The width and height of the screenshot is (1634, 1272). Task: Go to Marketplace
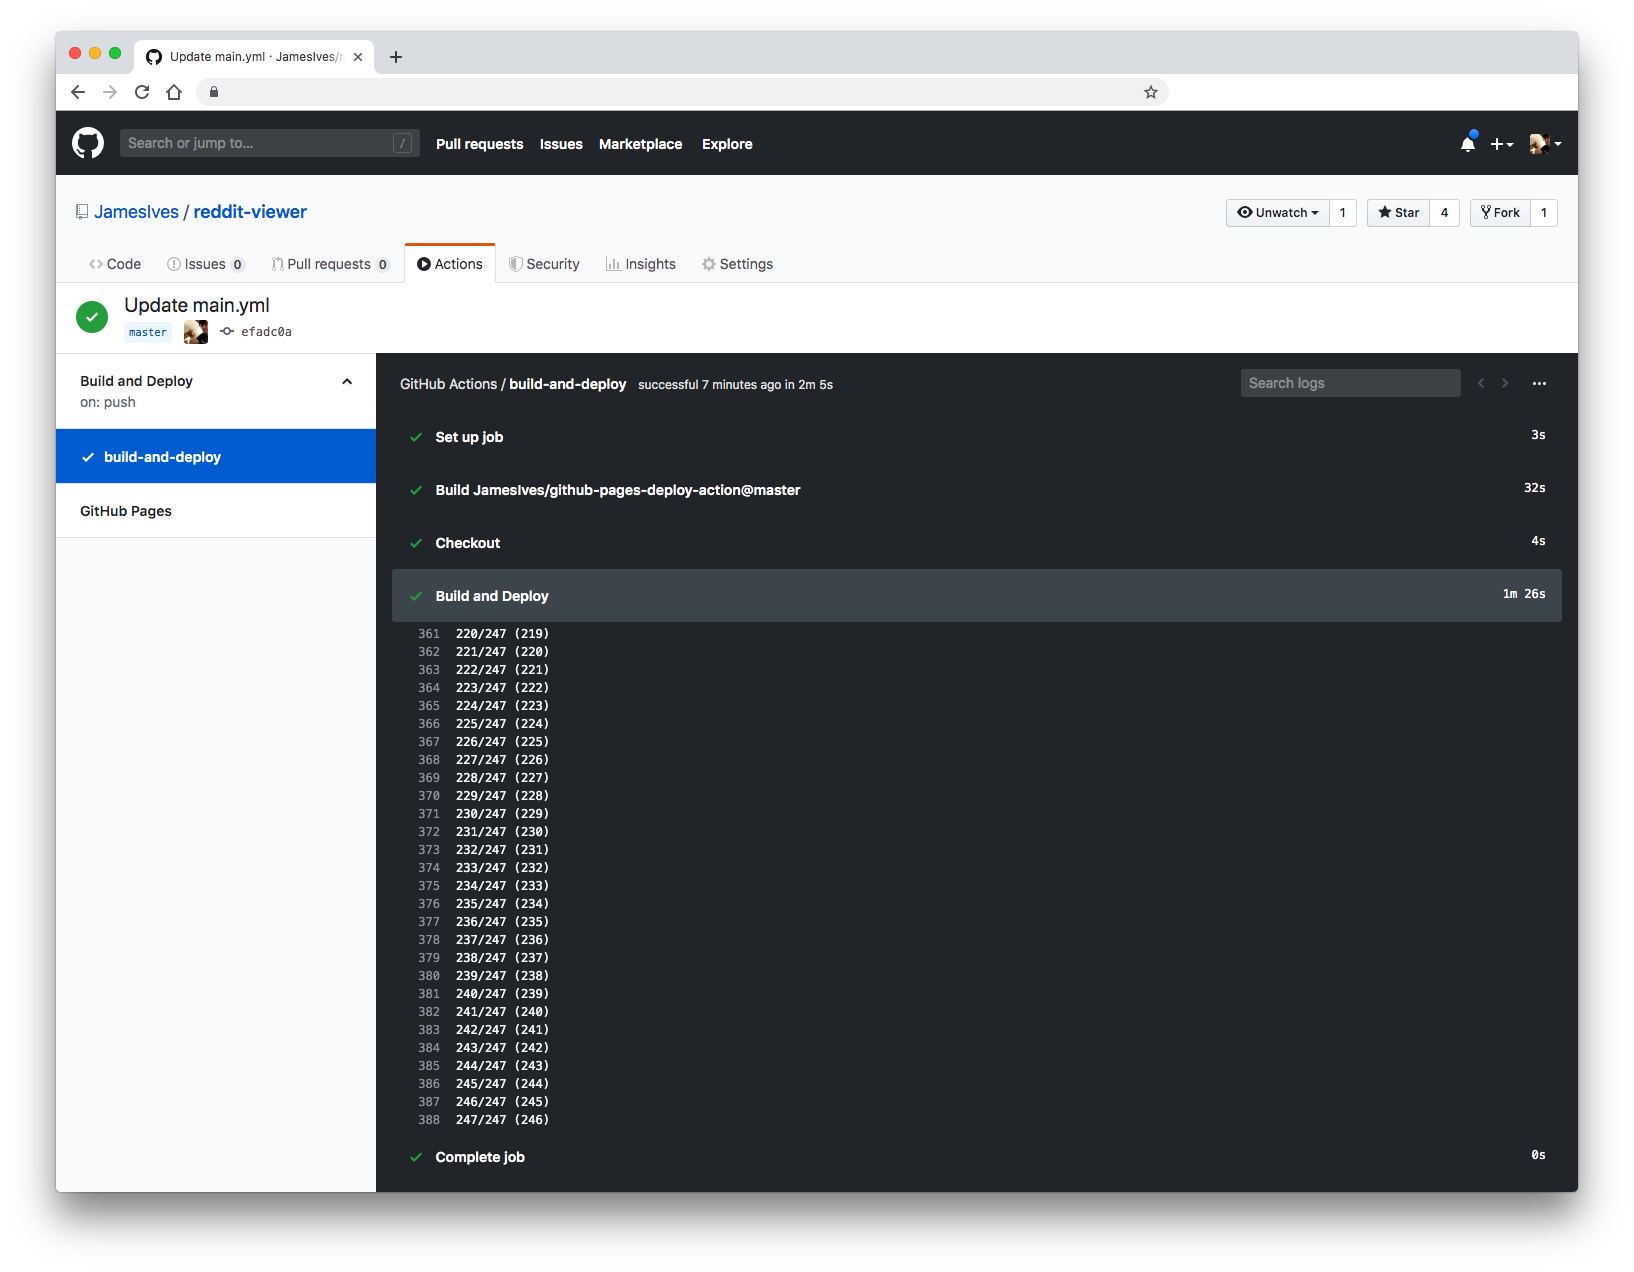[x=640, y=144]
